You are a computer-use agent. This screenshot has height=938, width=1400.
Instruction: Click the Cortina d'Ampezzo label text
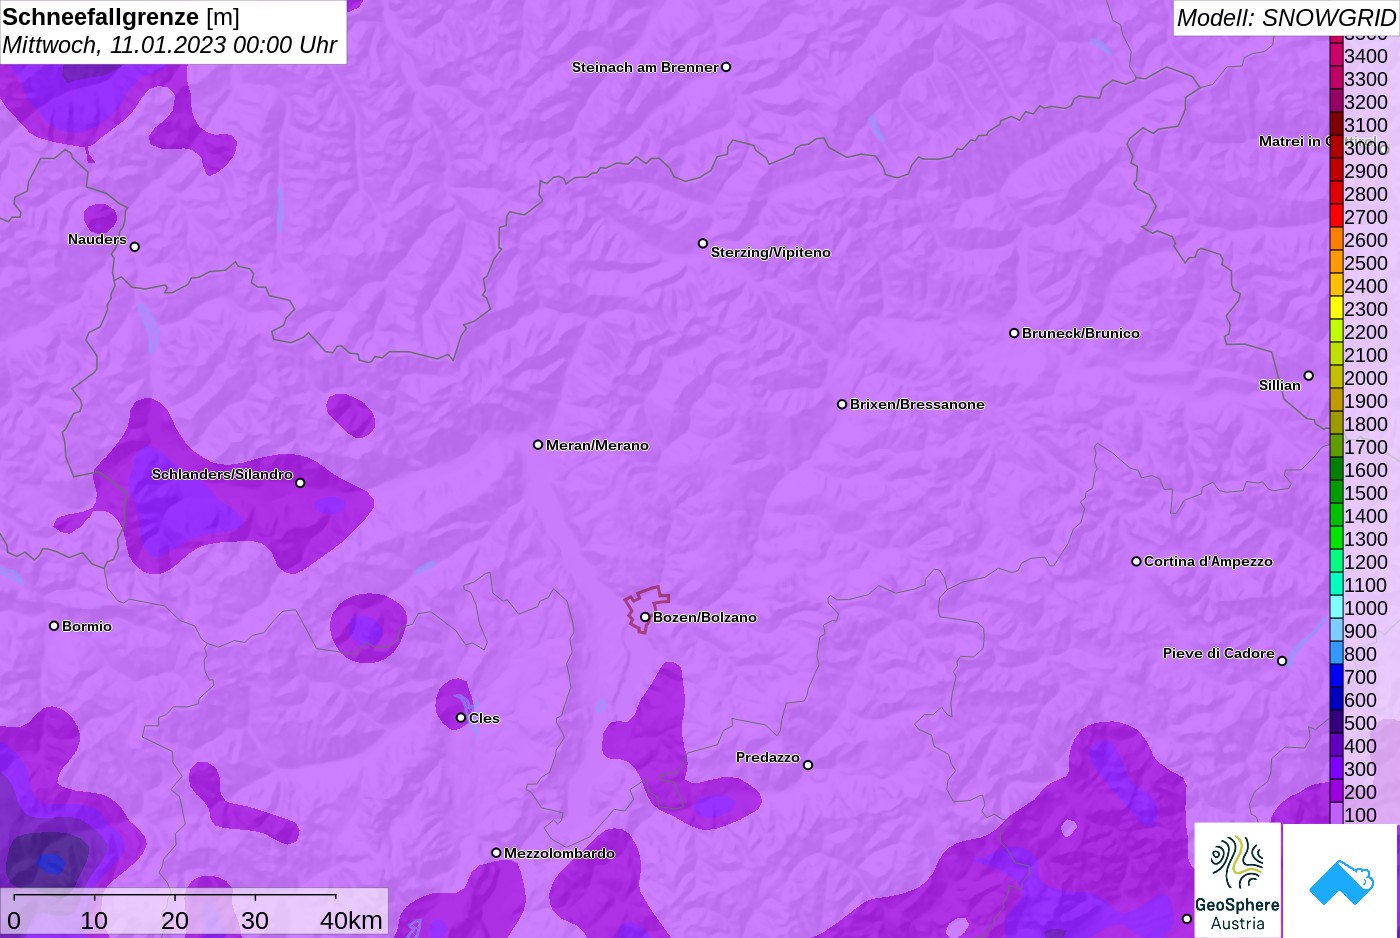tap(1208, 561)
